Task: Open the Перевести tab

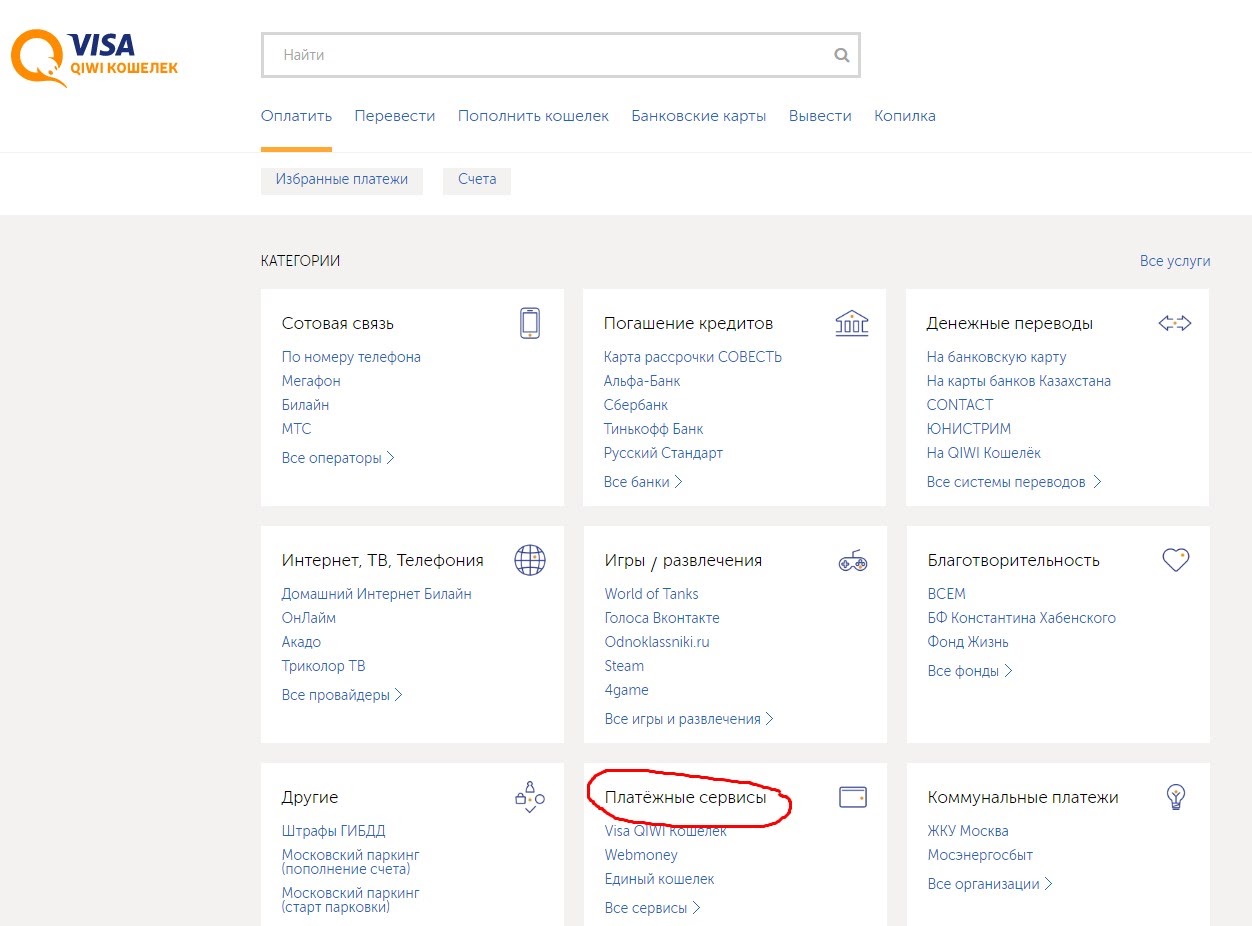Action: click(x=395, y=116)
